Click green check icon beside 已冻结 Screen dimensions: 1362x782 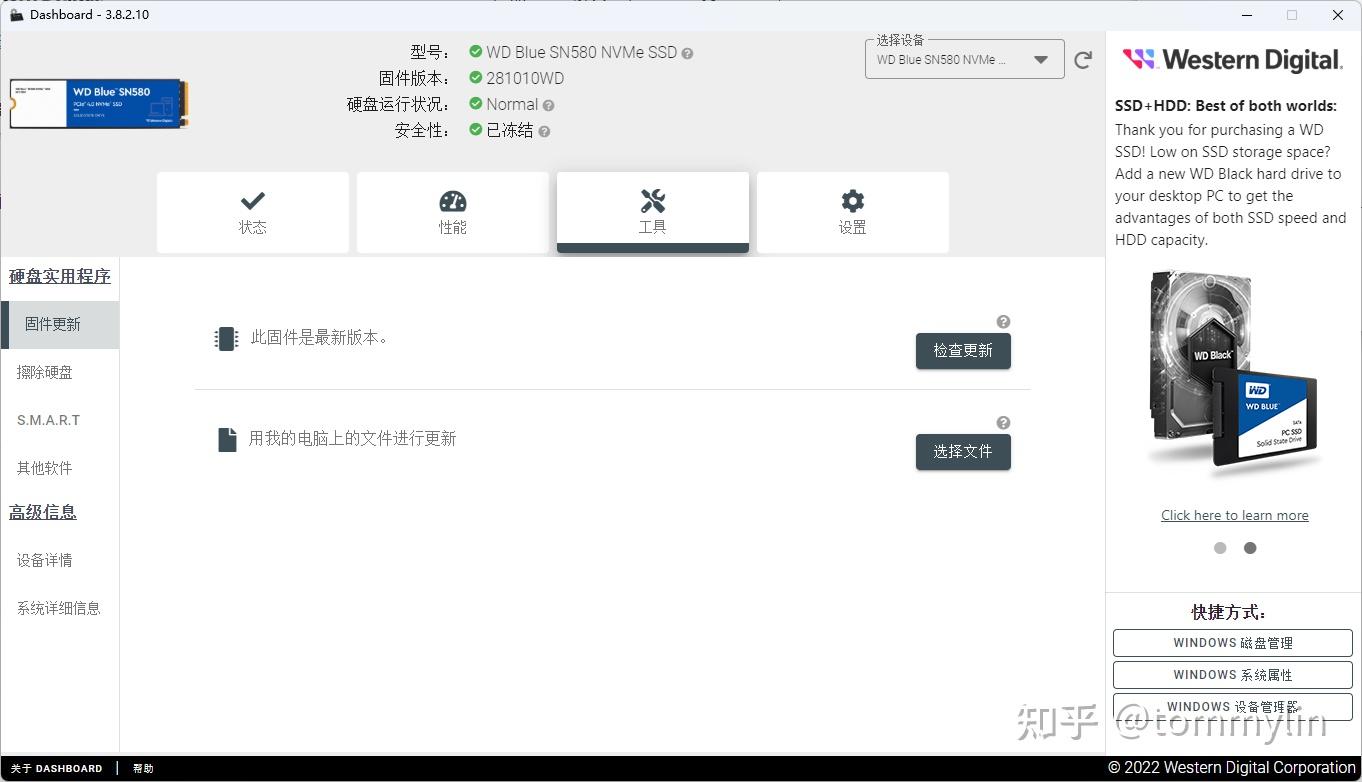pyautogui.click(x=476, y=130)
